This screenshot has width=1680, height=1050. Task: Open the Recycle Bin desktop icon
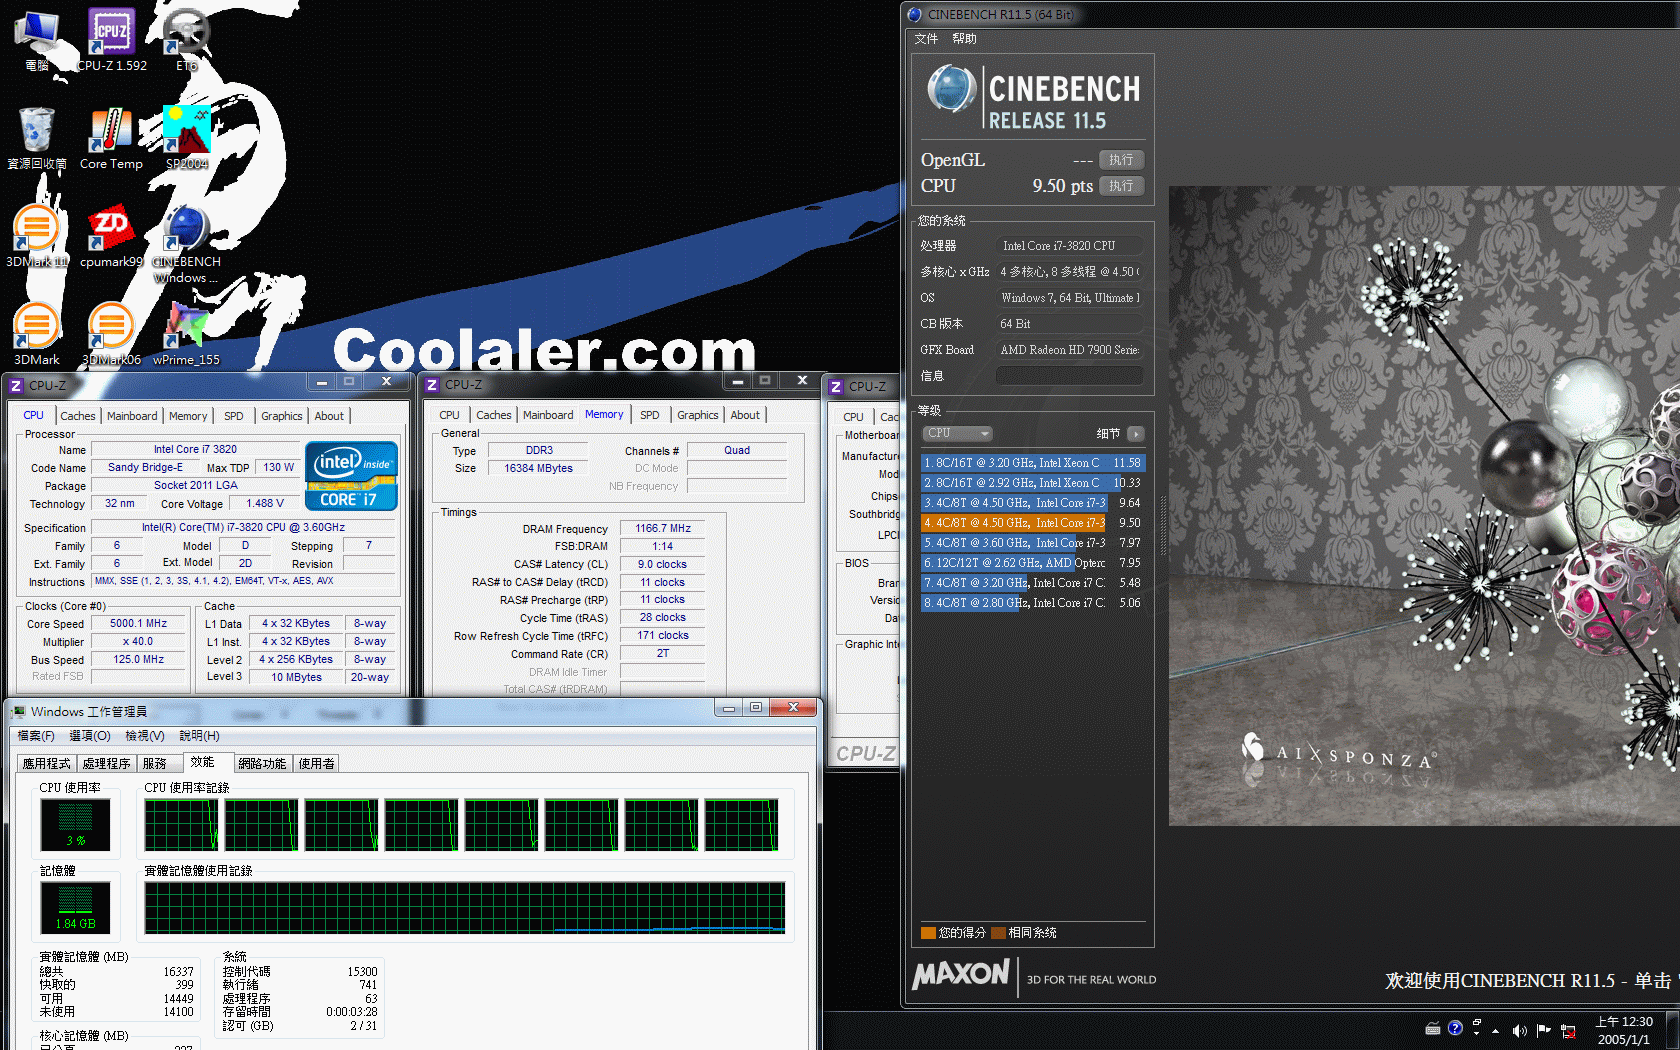click(37, 139)
